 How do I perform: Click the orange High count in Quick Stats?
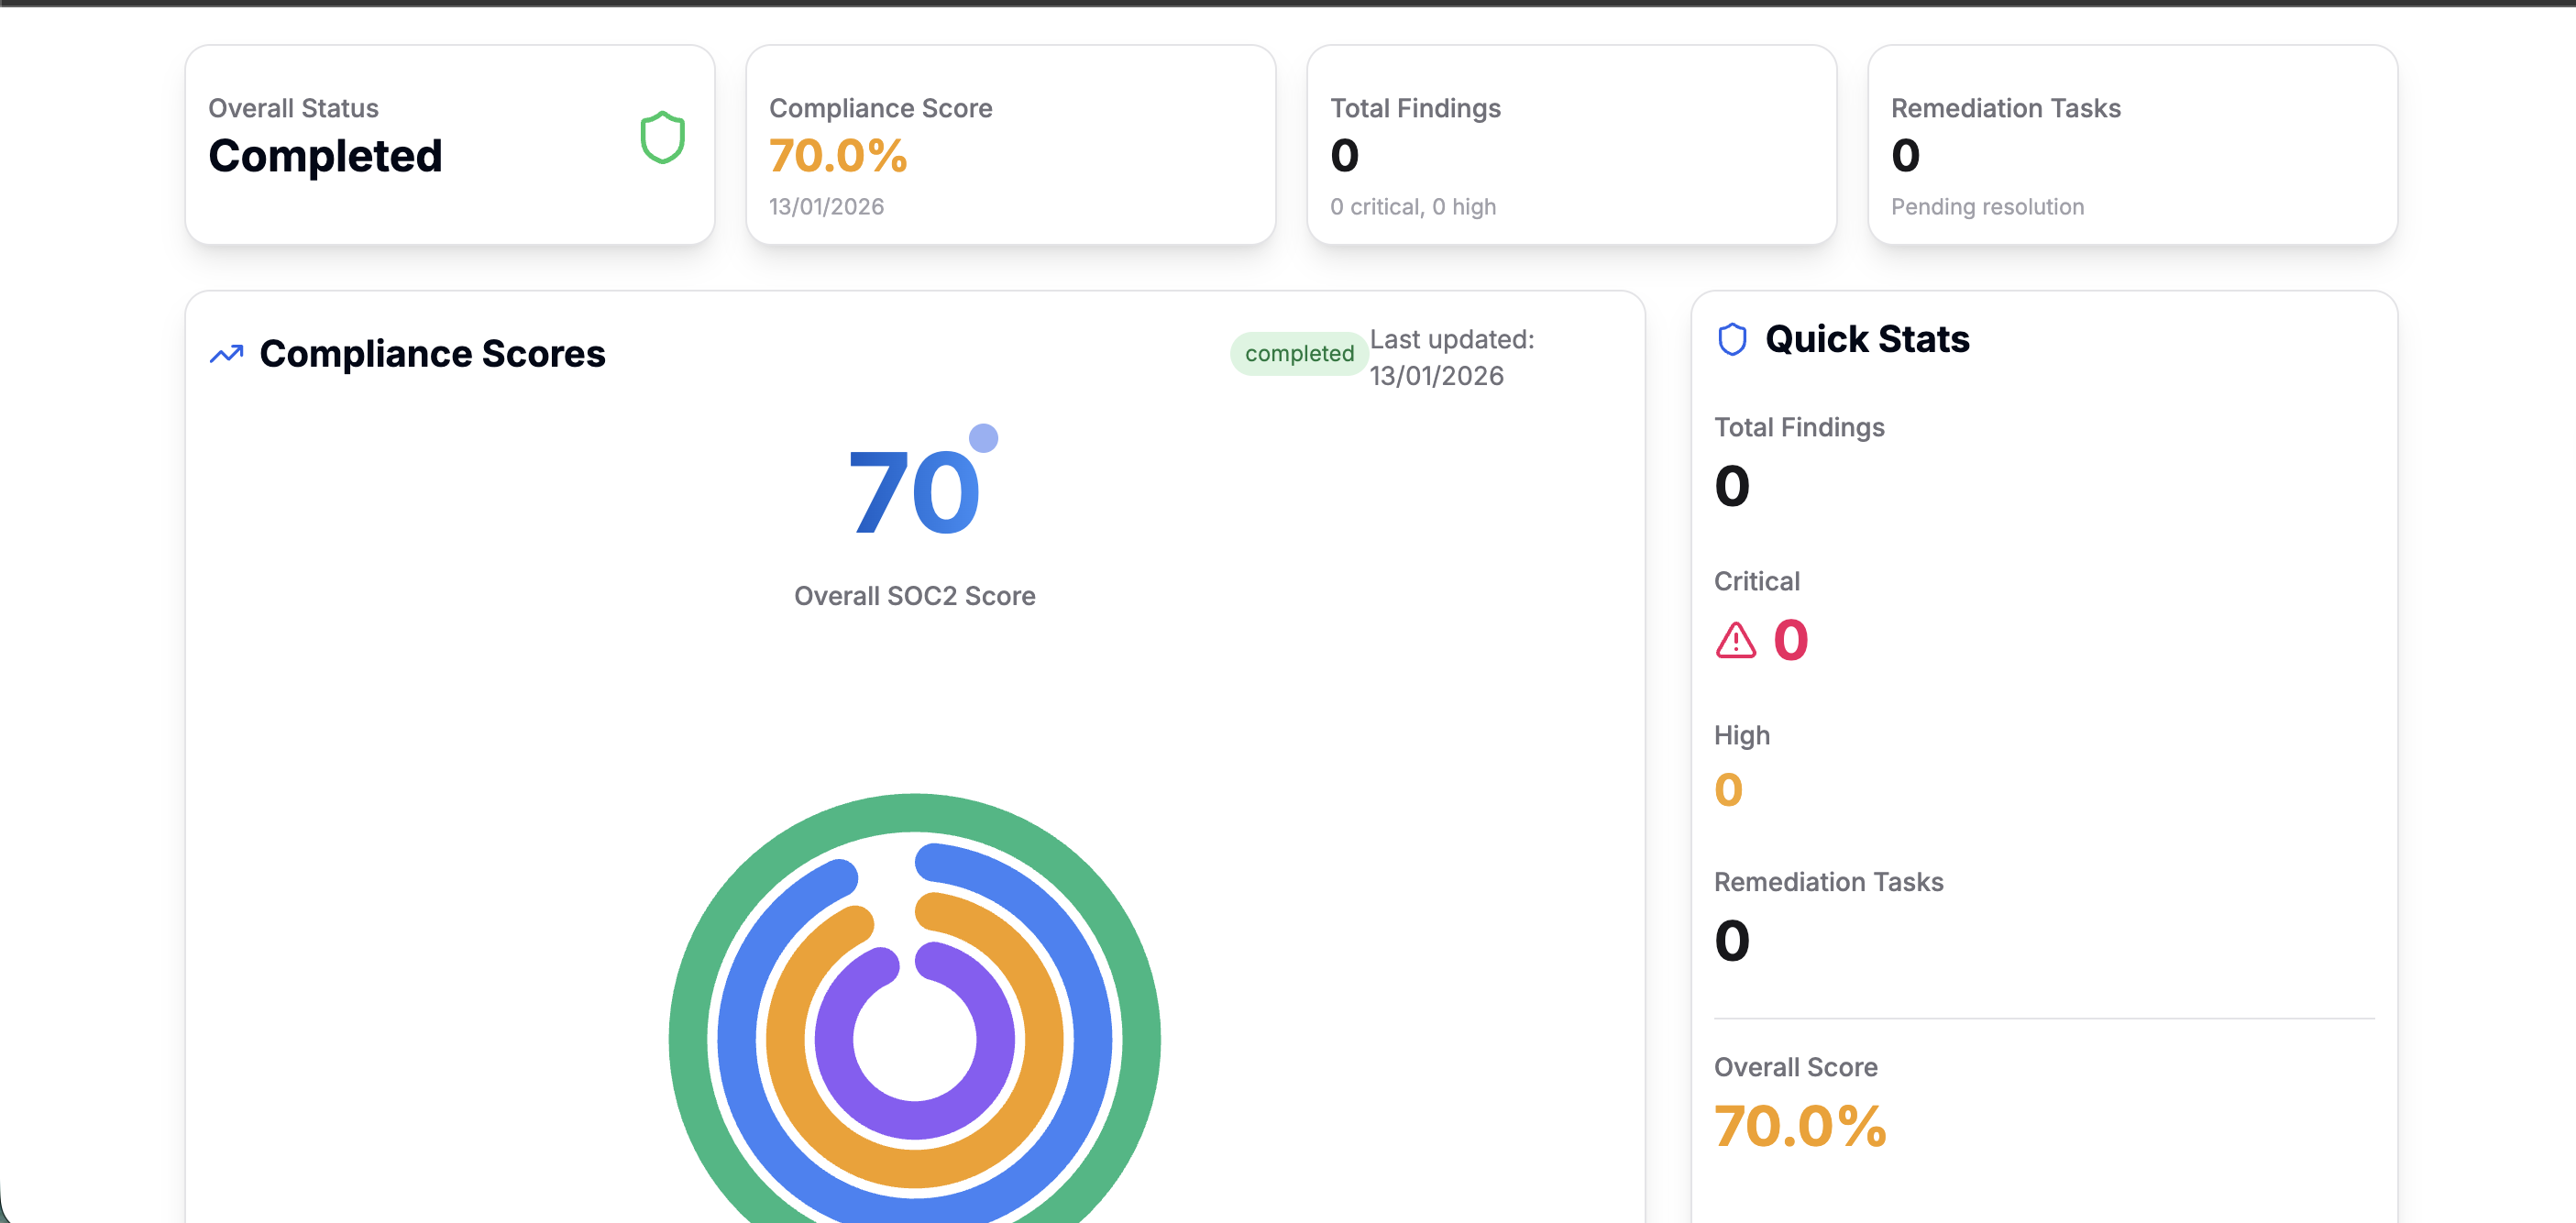1728,790
